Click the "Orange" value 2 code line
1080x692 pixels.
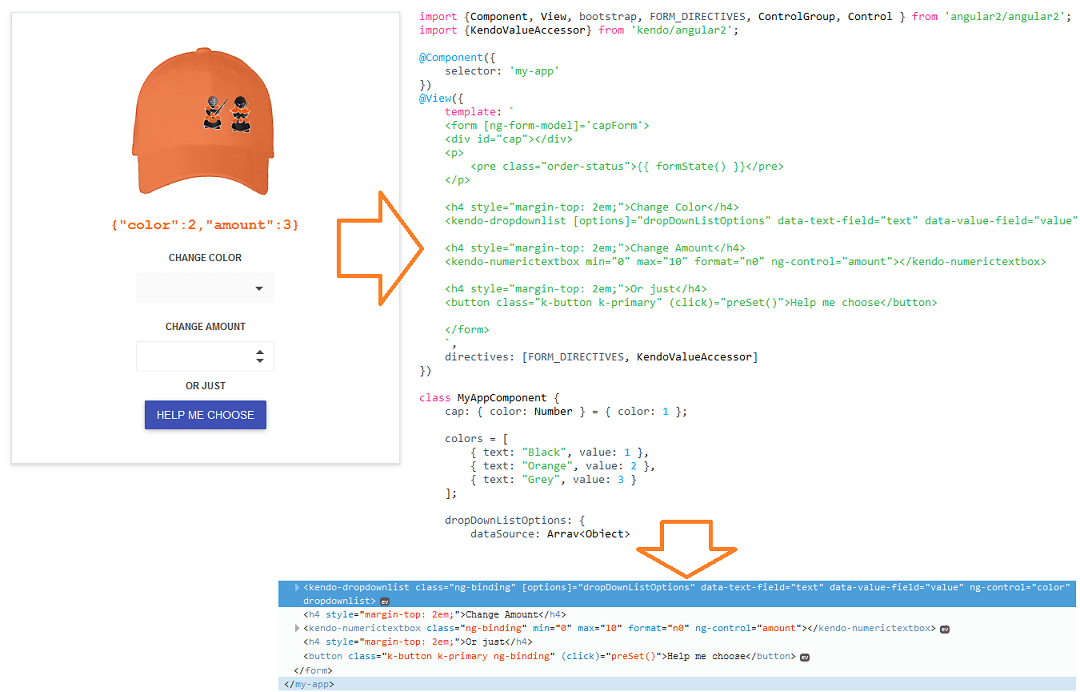click(563, 466)
